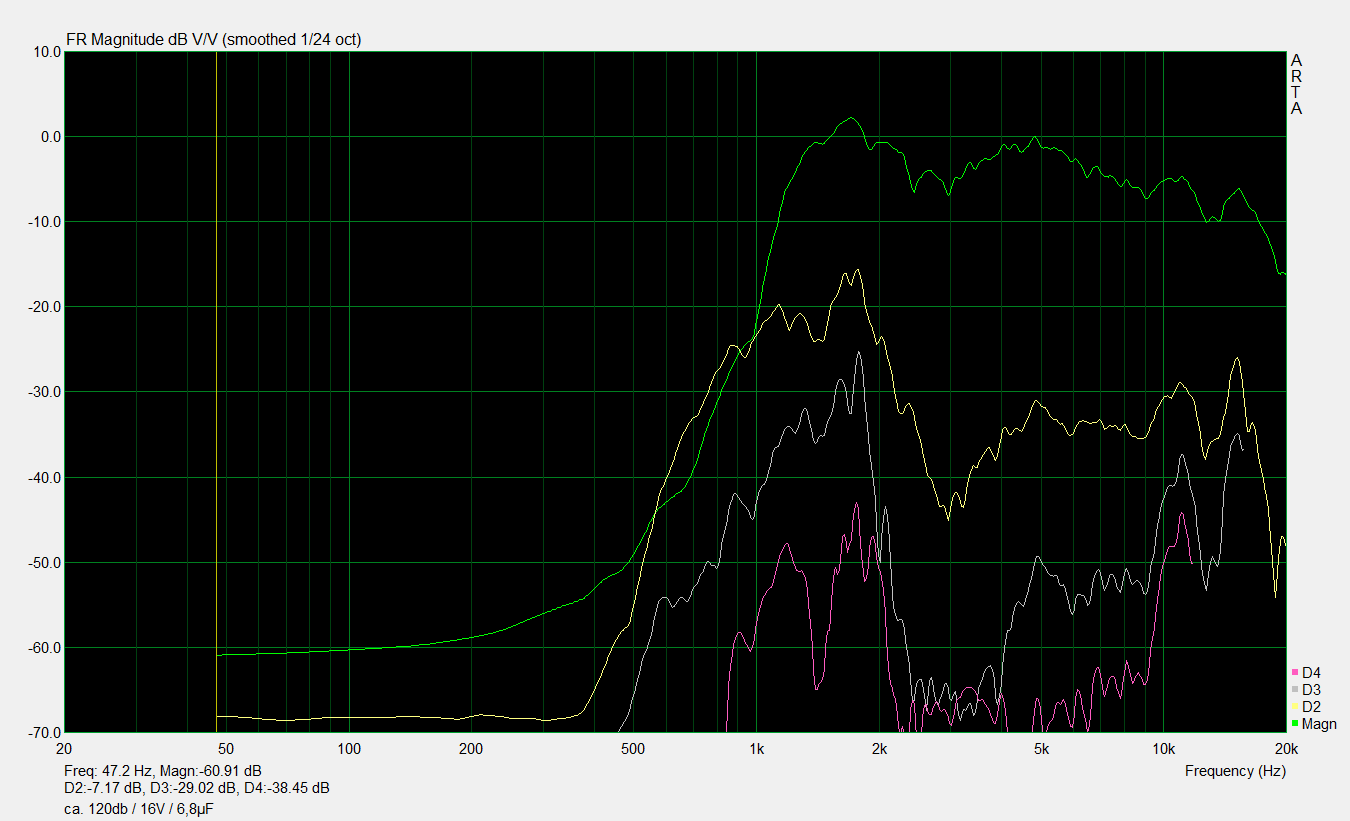
Task: Click the green Magn legend swatch
Action: click(1296, 723)
